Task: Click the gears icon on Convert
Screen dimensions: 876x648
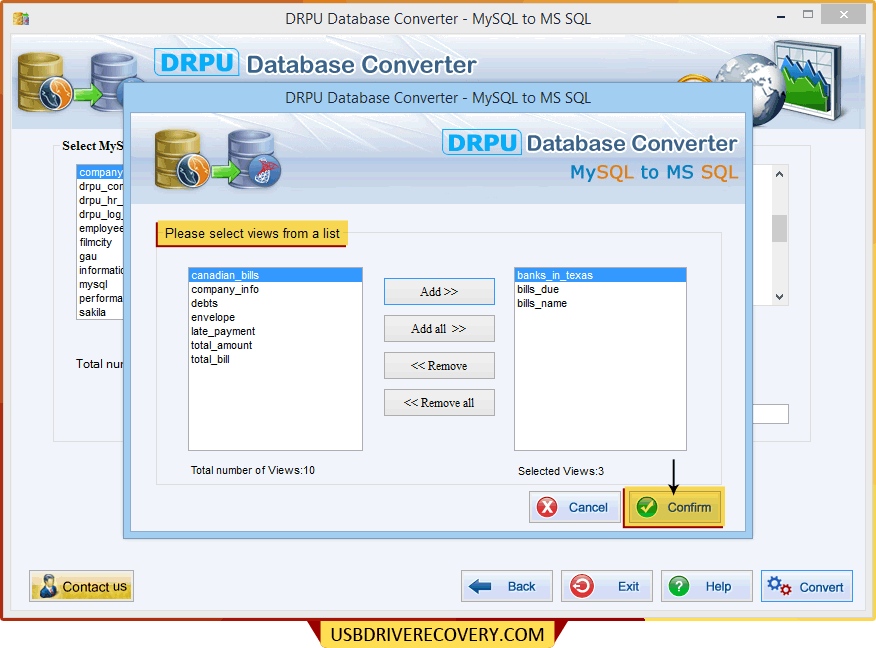Action: (779, 587)
